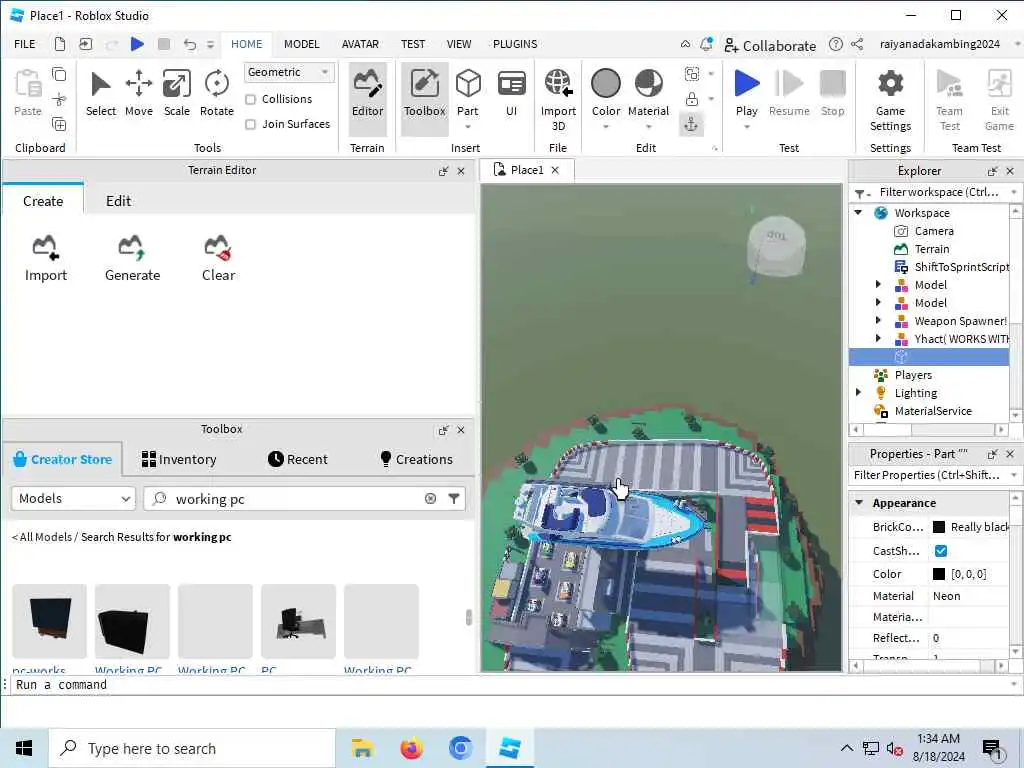Go back to All Models link
This screenshot has height=768, width=1024.
44,537
